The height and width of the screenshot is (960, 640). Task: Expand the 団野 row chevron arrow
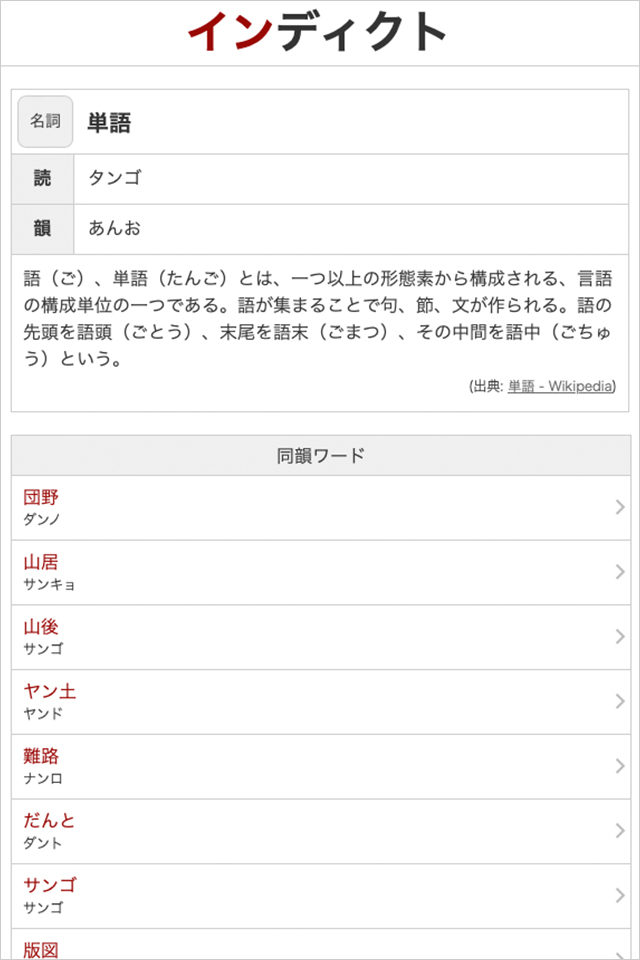pos(620,508)
